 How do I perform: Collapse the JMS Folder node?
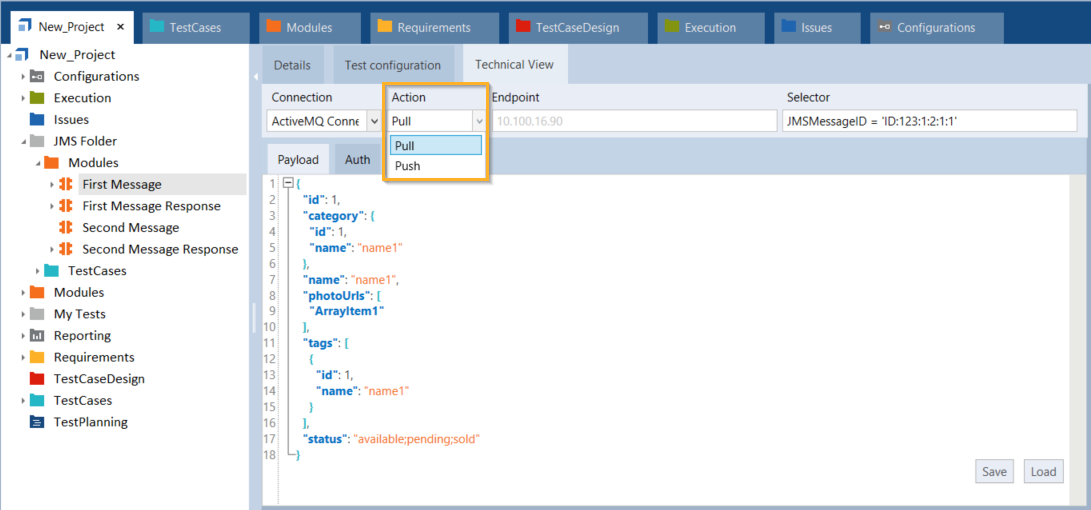coord(23,141)
